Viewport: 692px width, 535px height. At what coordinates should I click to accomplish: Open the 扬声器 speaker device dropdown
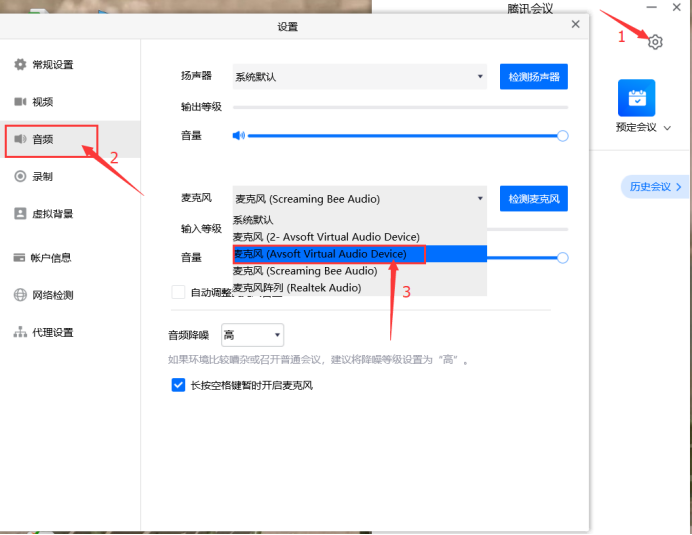[360, 77]
